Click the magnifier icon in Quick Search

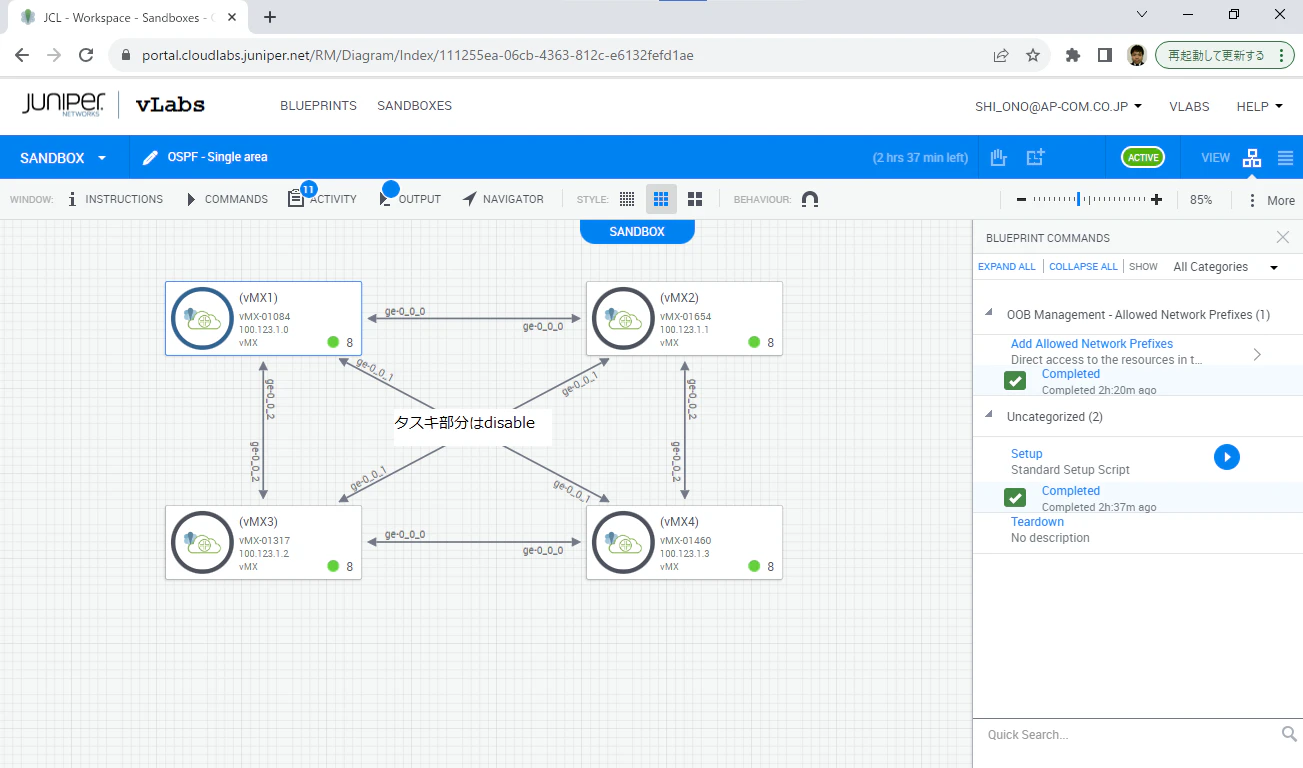pos(1289,734)
